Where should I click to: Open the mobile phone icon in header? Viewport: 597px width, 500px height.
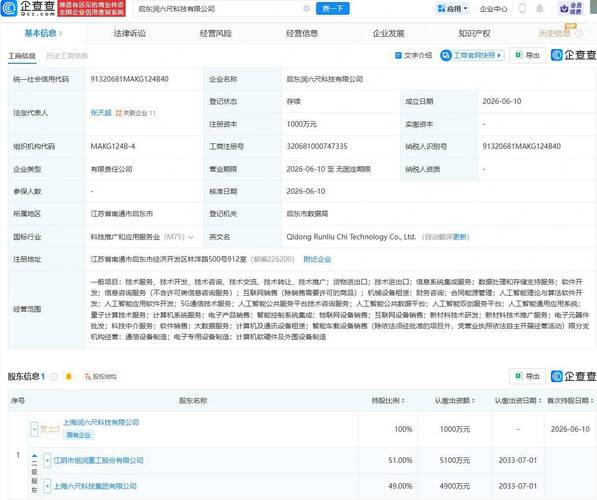[x=522, y=8]
